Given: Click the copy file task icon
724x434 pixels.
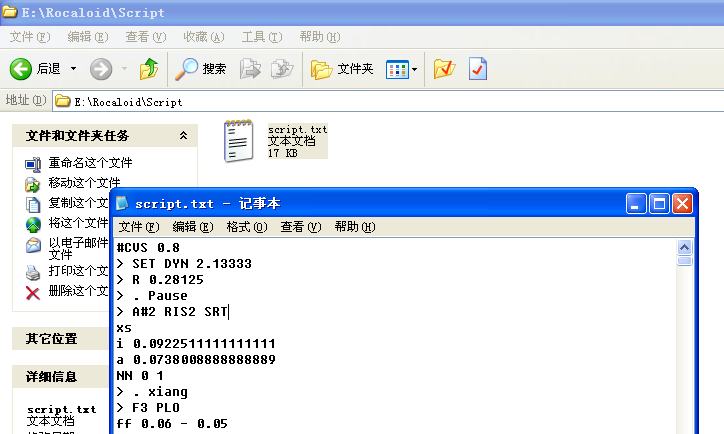Looking at the screenshot, I should [x=33, y=204].
